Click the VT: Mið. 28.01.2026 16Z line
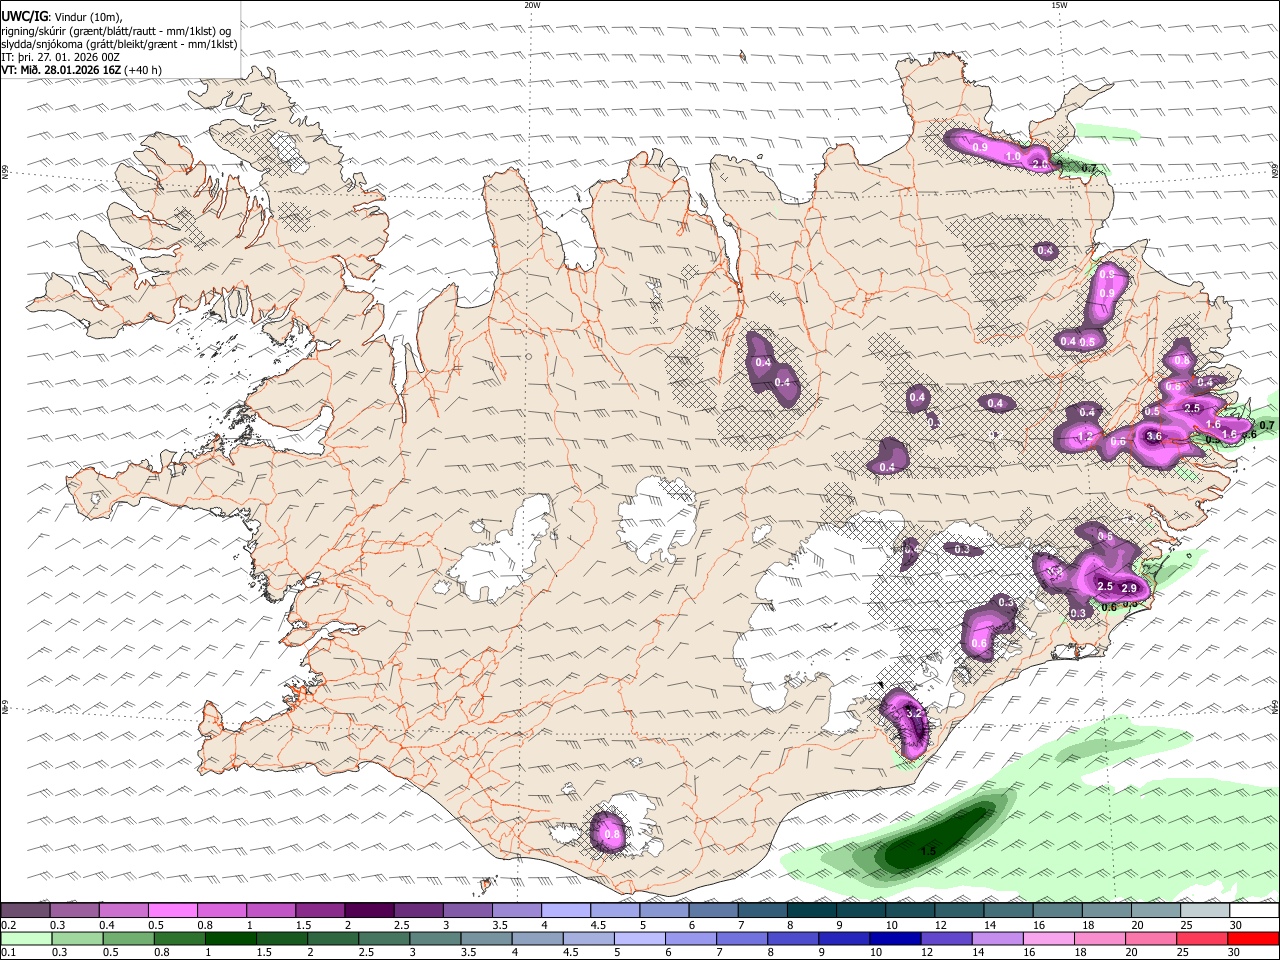This screenshot has height=960, width=1280. (x=81, y=70)
